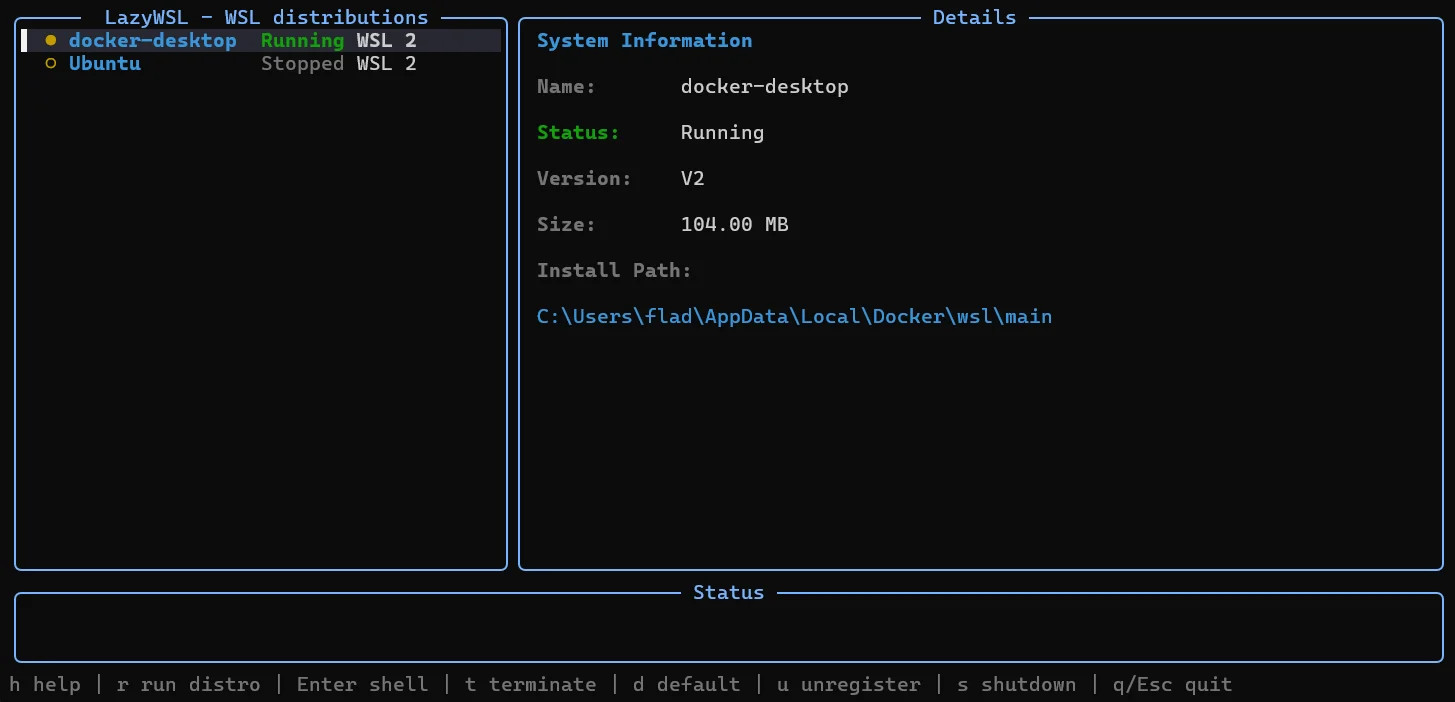Click the 'Size:' label
The image size is (1455, 702).
[567, 225]
